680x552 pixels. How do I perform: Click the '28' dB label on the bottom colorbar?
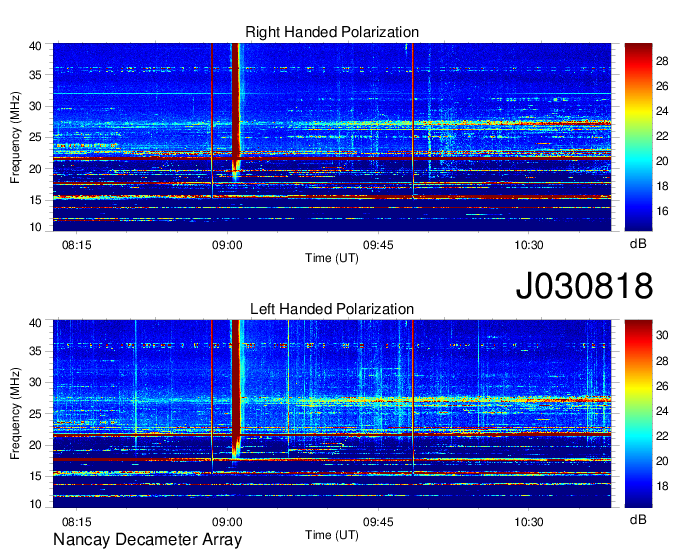tap(662, 361)
